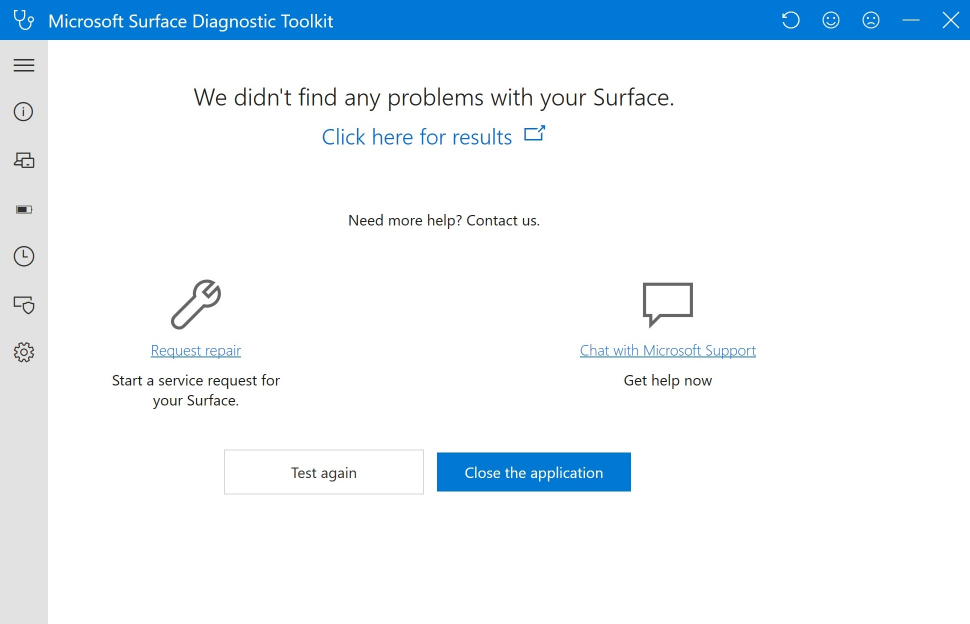Image resolution: width=970 pixels, height=624 pixels.
Task: Select the devices icon in the sidebar
Action: pyautogui.click(x=24, y=160)
